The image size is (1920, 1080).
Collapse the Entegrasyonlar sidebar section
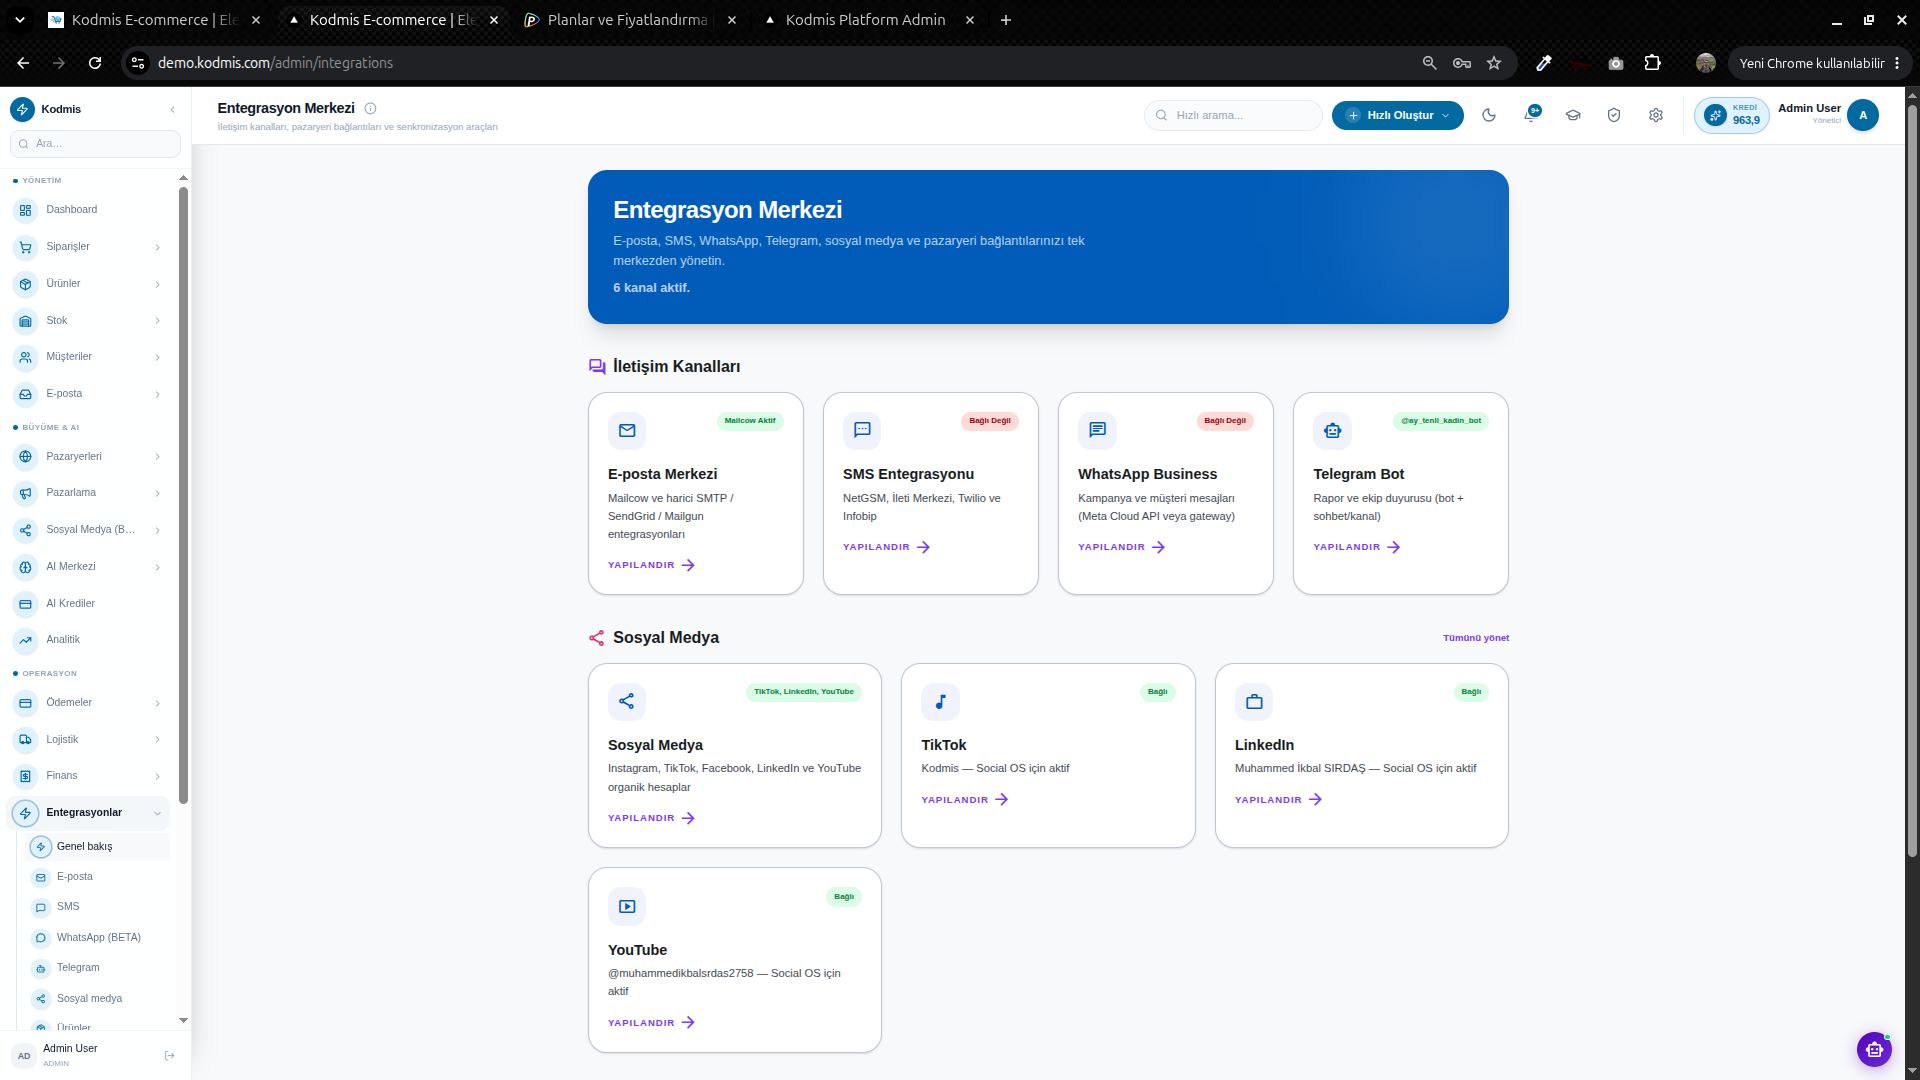pyautogui.click(x=157, y=813)
